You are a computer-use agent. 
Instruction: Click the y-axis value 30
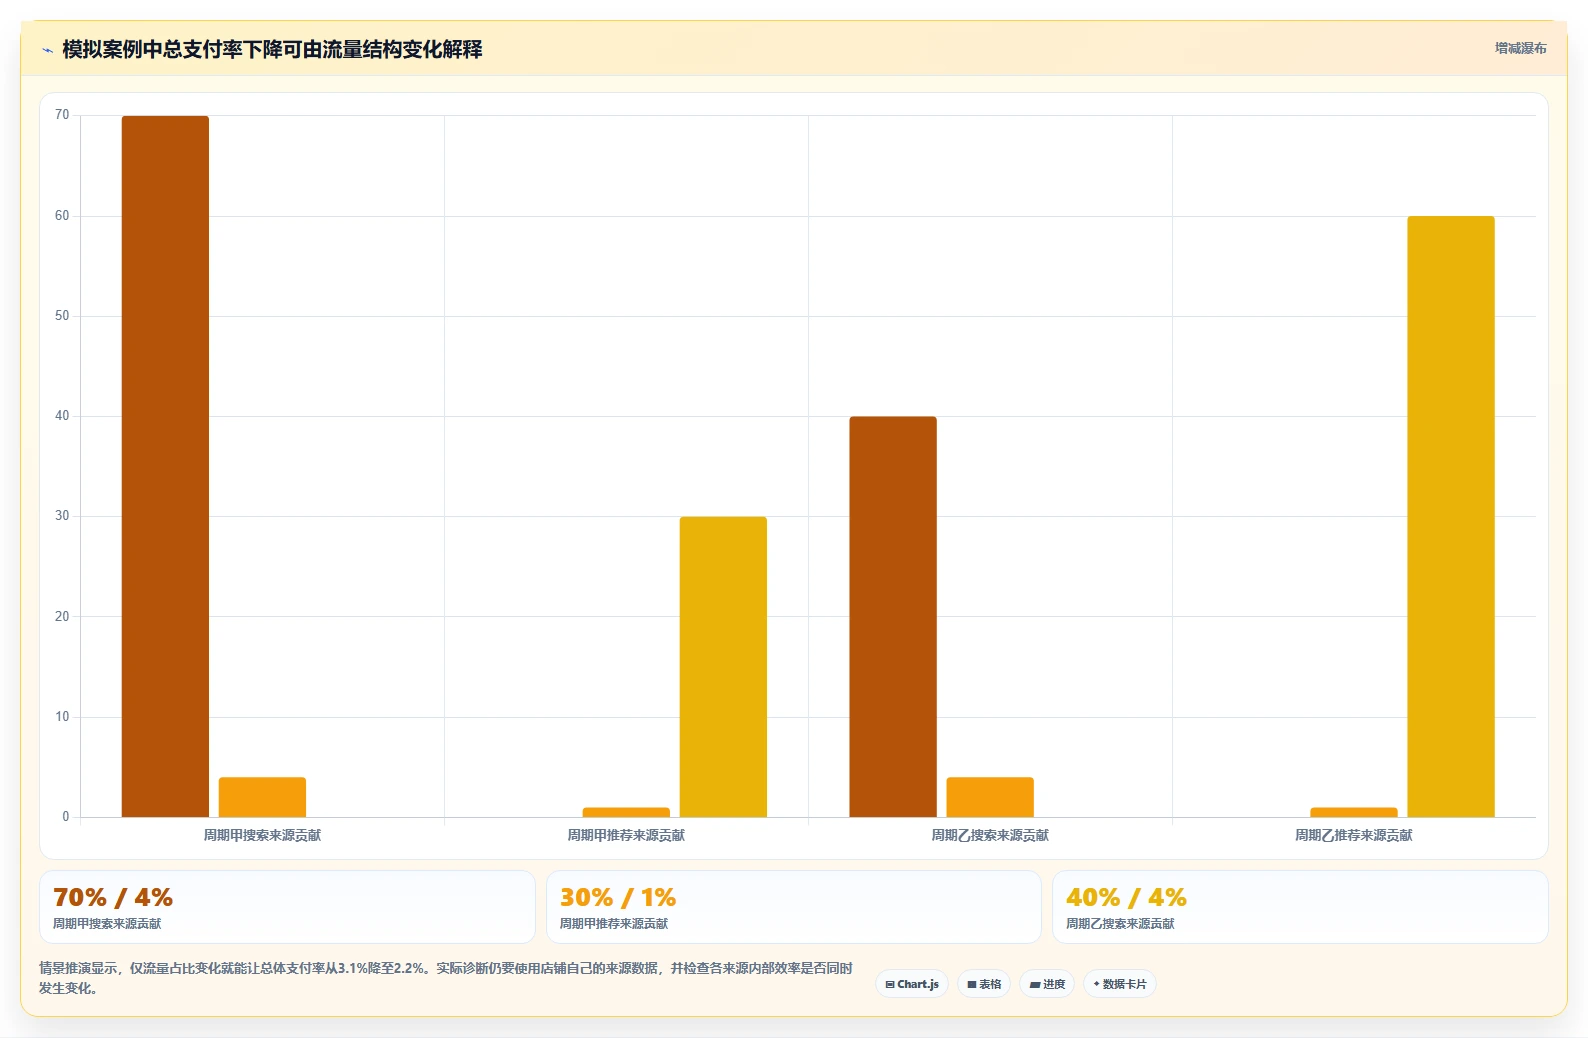[x=62, y=516]
